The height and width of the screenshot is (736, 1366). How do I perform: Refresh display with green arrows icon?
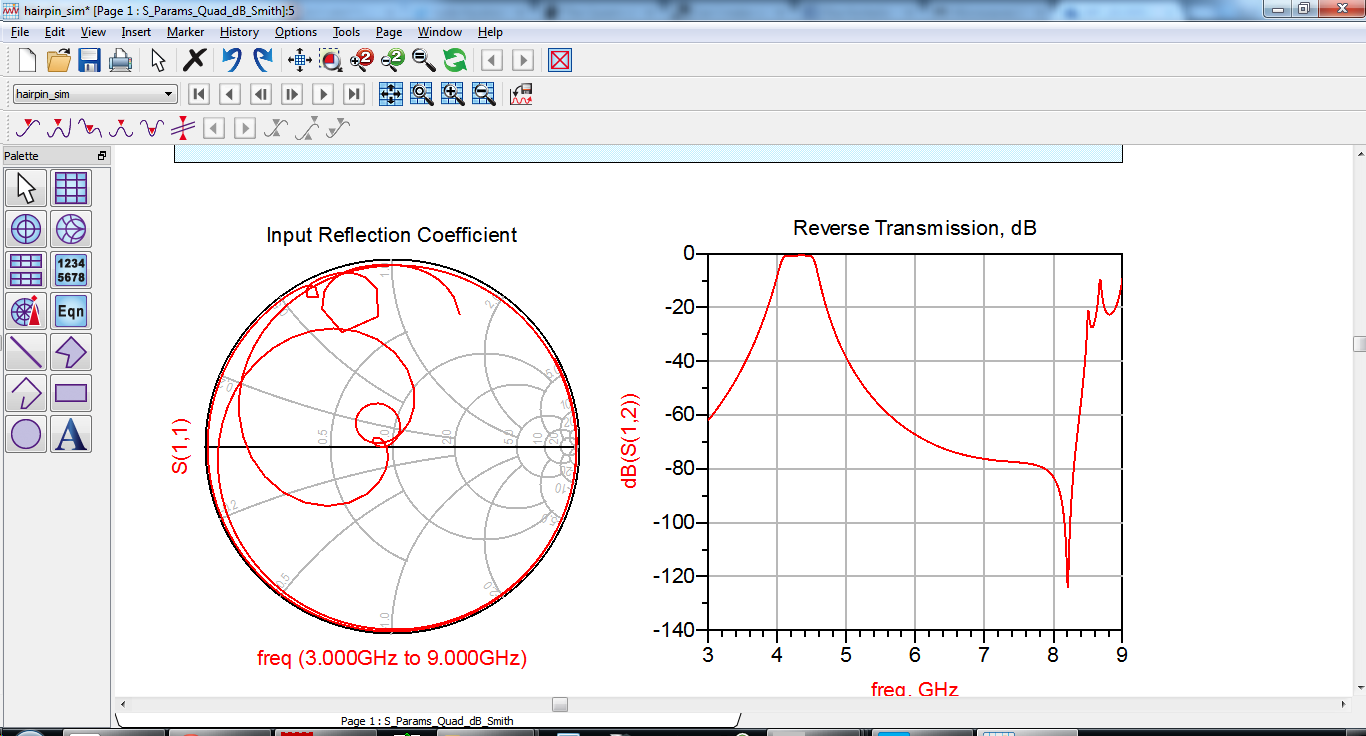click(455, 60)
